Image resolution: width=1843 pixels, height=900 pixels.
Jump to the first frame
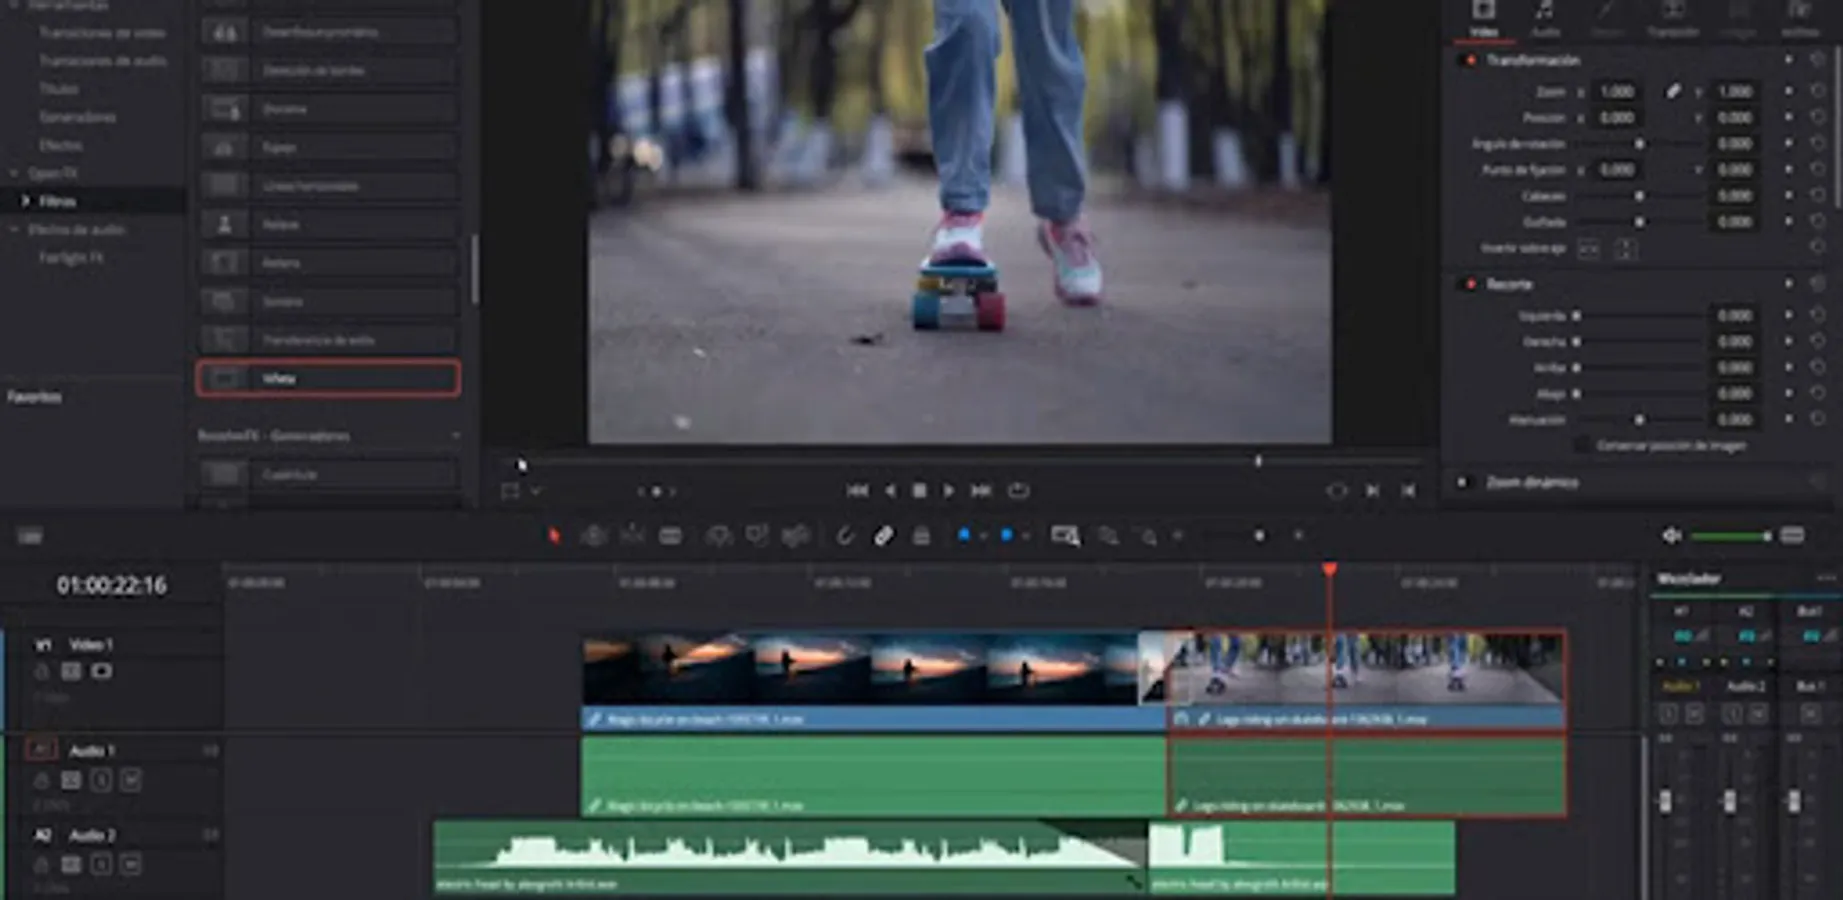(857, 491)
